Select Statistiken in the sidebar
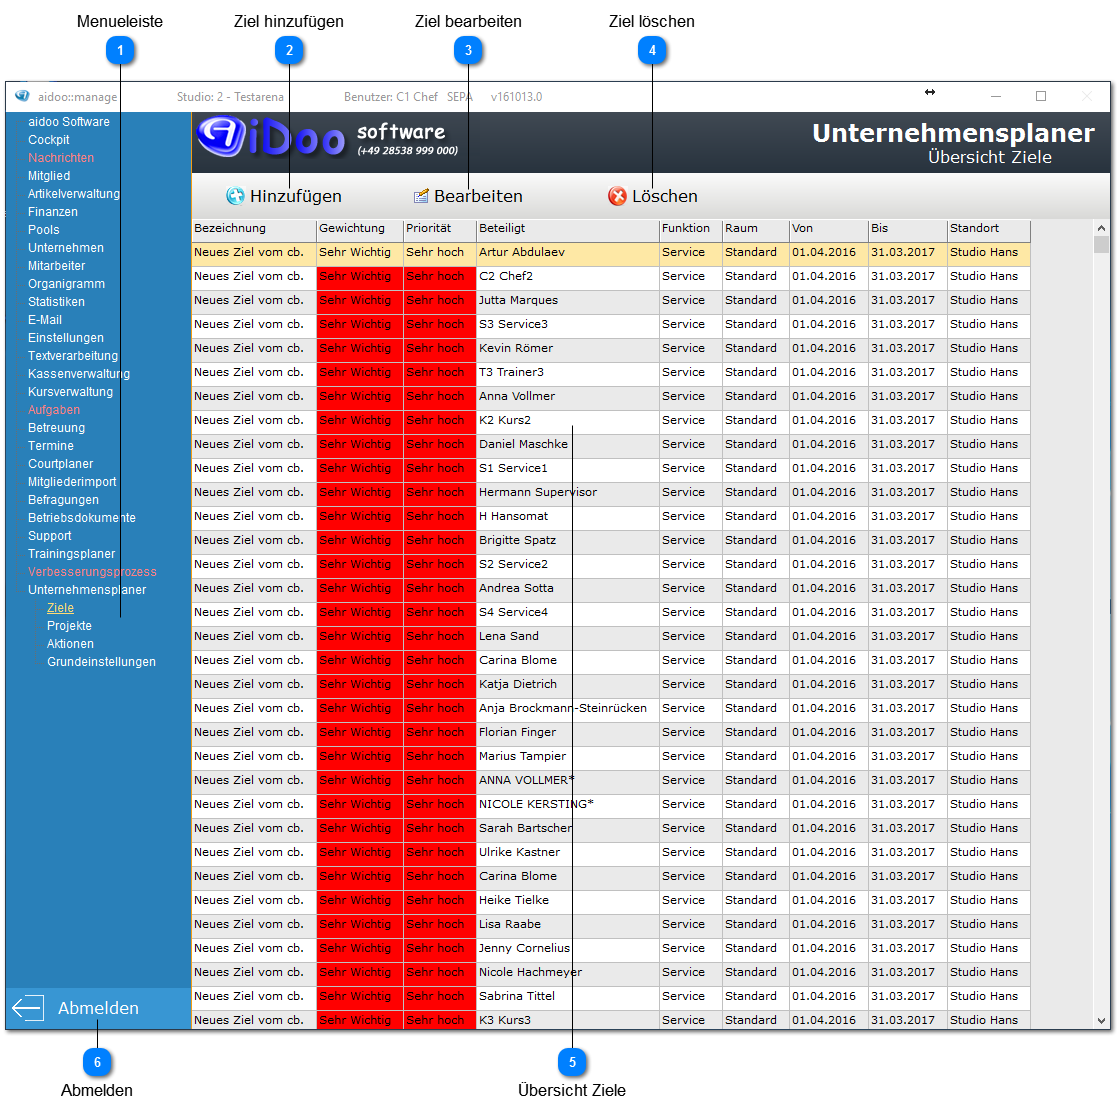This screenshot has height=1116, width=1120. click(x=56, y=302)
